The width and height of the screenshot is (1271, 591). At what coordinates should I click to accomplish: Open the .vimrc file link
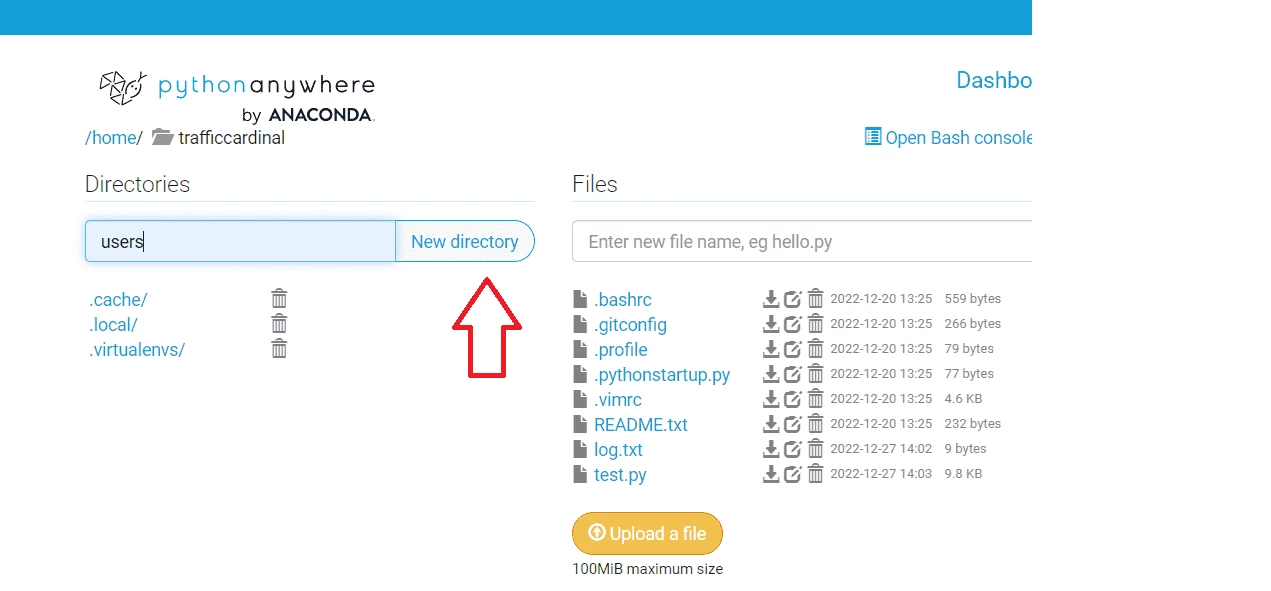coord(617,400)
